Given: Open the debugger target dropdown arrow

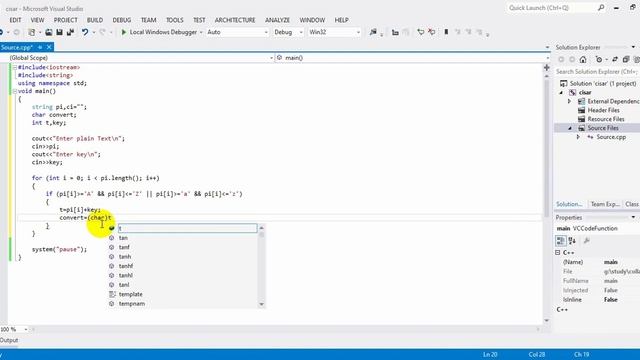Looking at the screenshot, I should (x=201, y=32).
